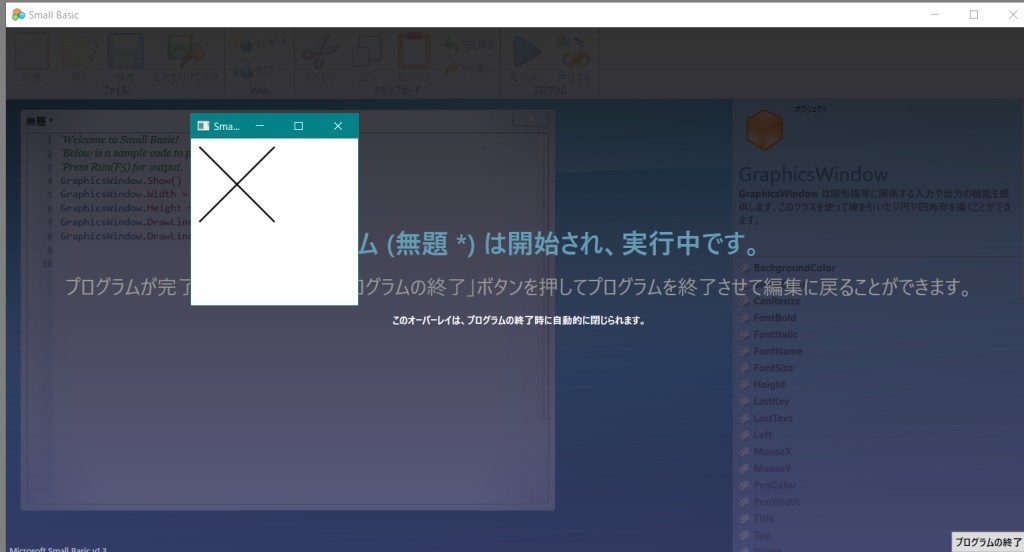The image size is (1024, 552).
Task: Click the Paste clipboard icon
Action: [413, 51]
